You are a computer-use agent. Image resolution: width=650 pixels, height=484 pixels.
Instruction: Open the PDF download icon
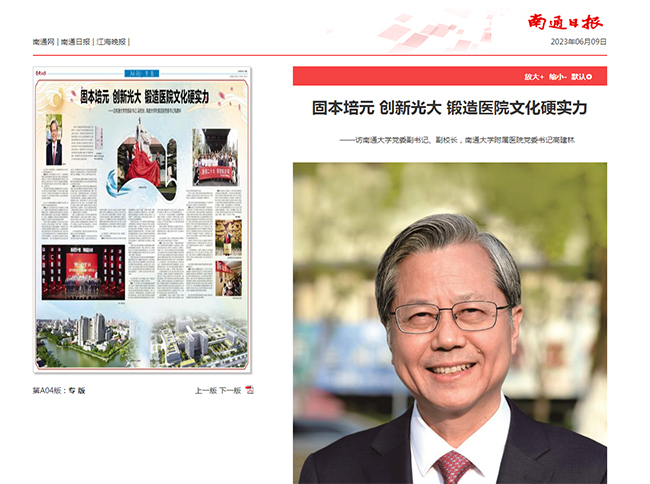point(250,390)
